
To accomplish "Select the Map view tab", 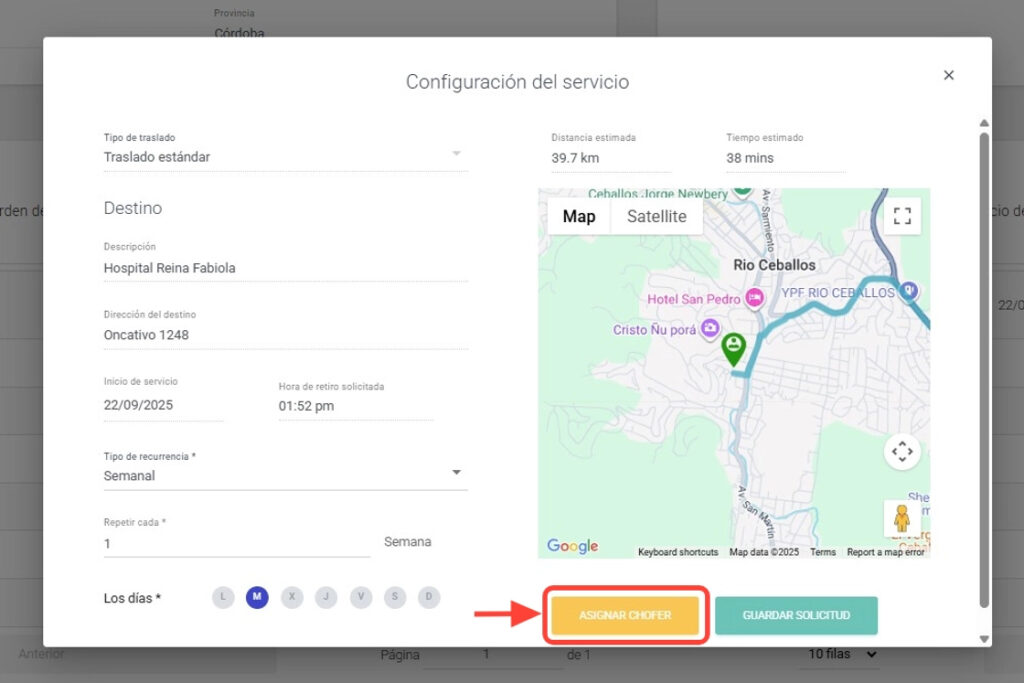I will 579,217.
